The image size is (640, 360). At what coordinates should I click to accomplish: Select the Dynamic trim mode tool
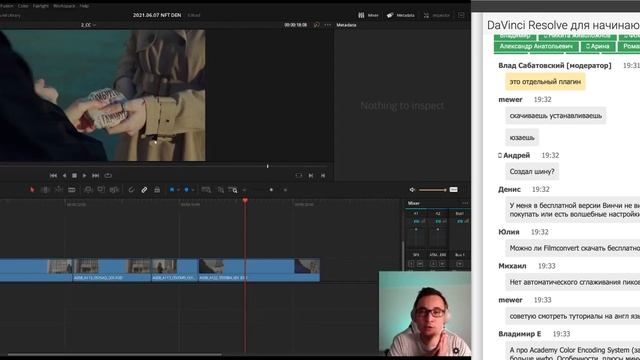(x=59, y=190)
